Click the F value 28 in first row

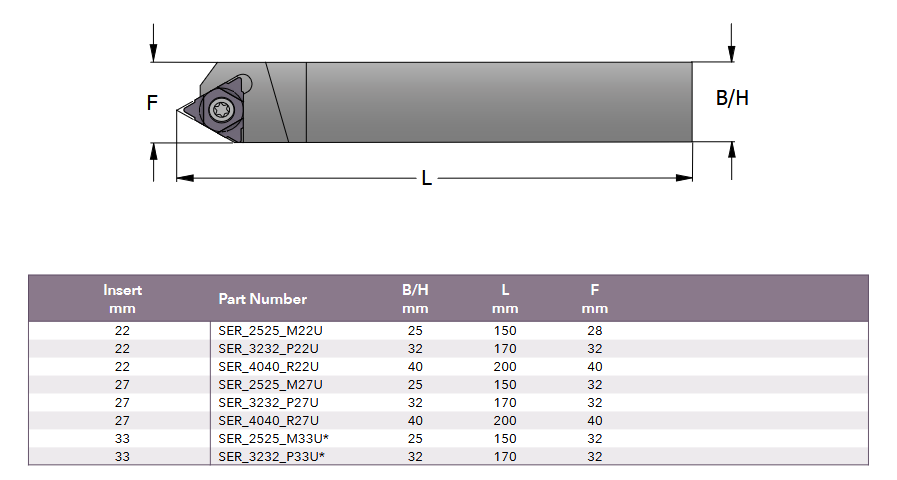[595, 330]
